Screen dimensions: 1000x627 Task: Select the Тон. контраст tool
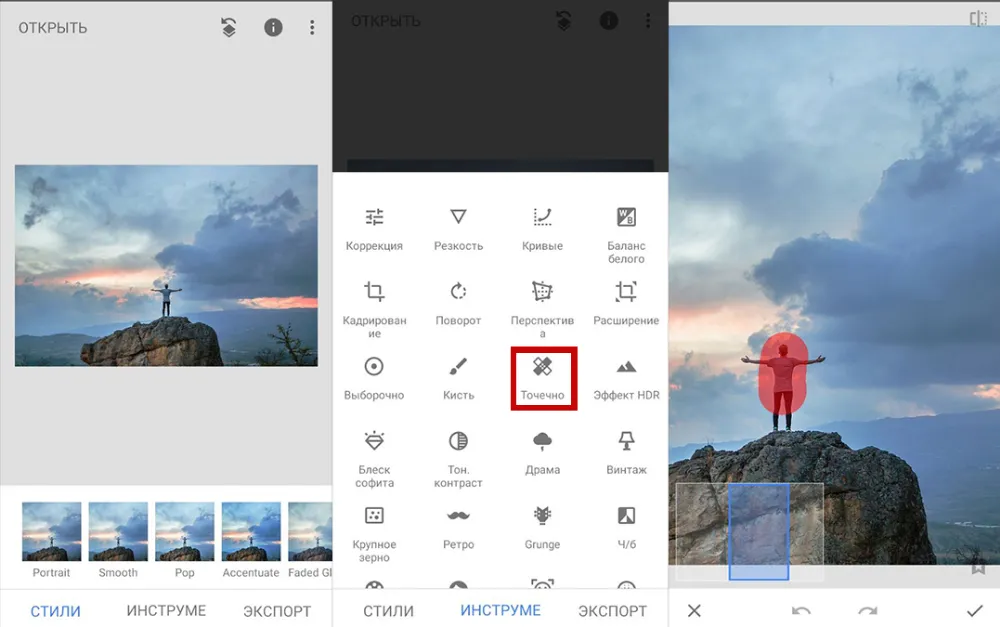click(458, 459)
